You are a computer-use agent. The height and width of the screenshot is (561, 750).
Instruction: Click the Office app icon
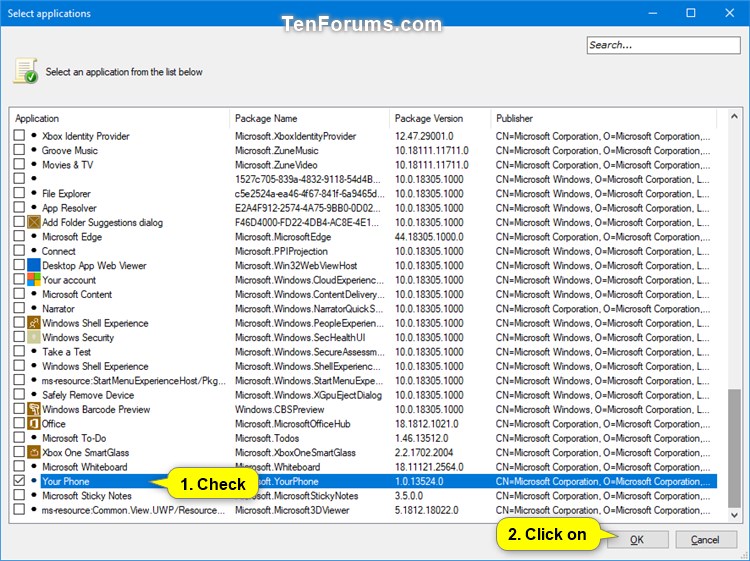tap(34, 423)
